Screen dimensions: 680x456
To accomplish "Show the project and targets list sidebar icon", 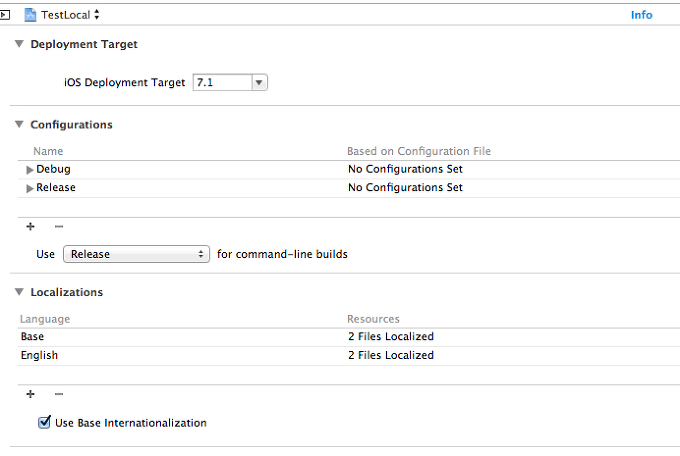I will coord(4,15).
